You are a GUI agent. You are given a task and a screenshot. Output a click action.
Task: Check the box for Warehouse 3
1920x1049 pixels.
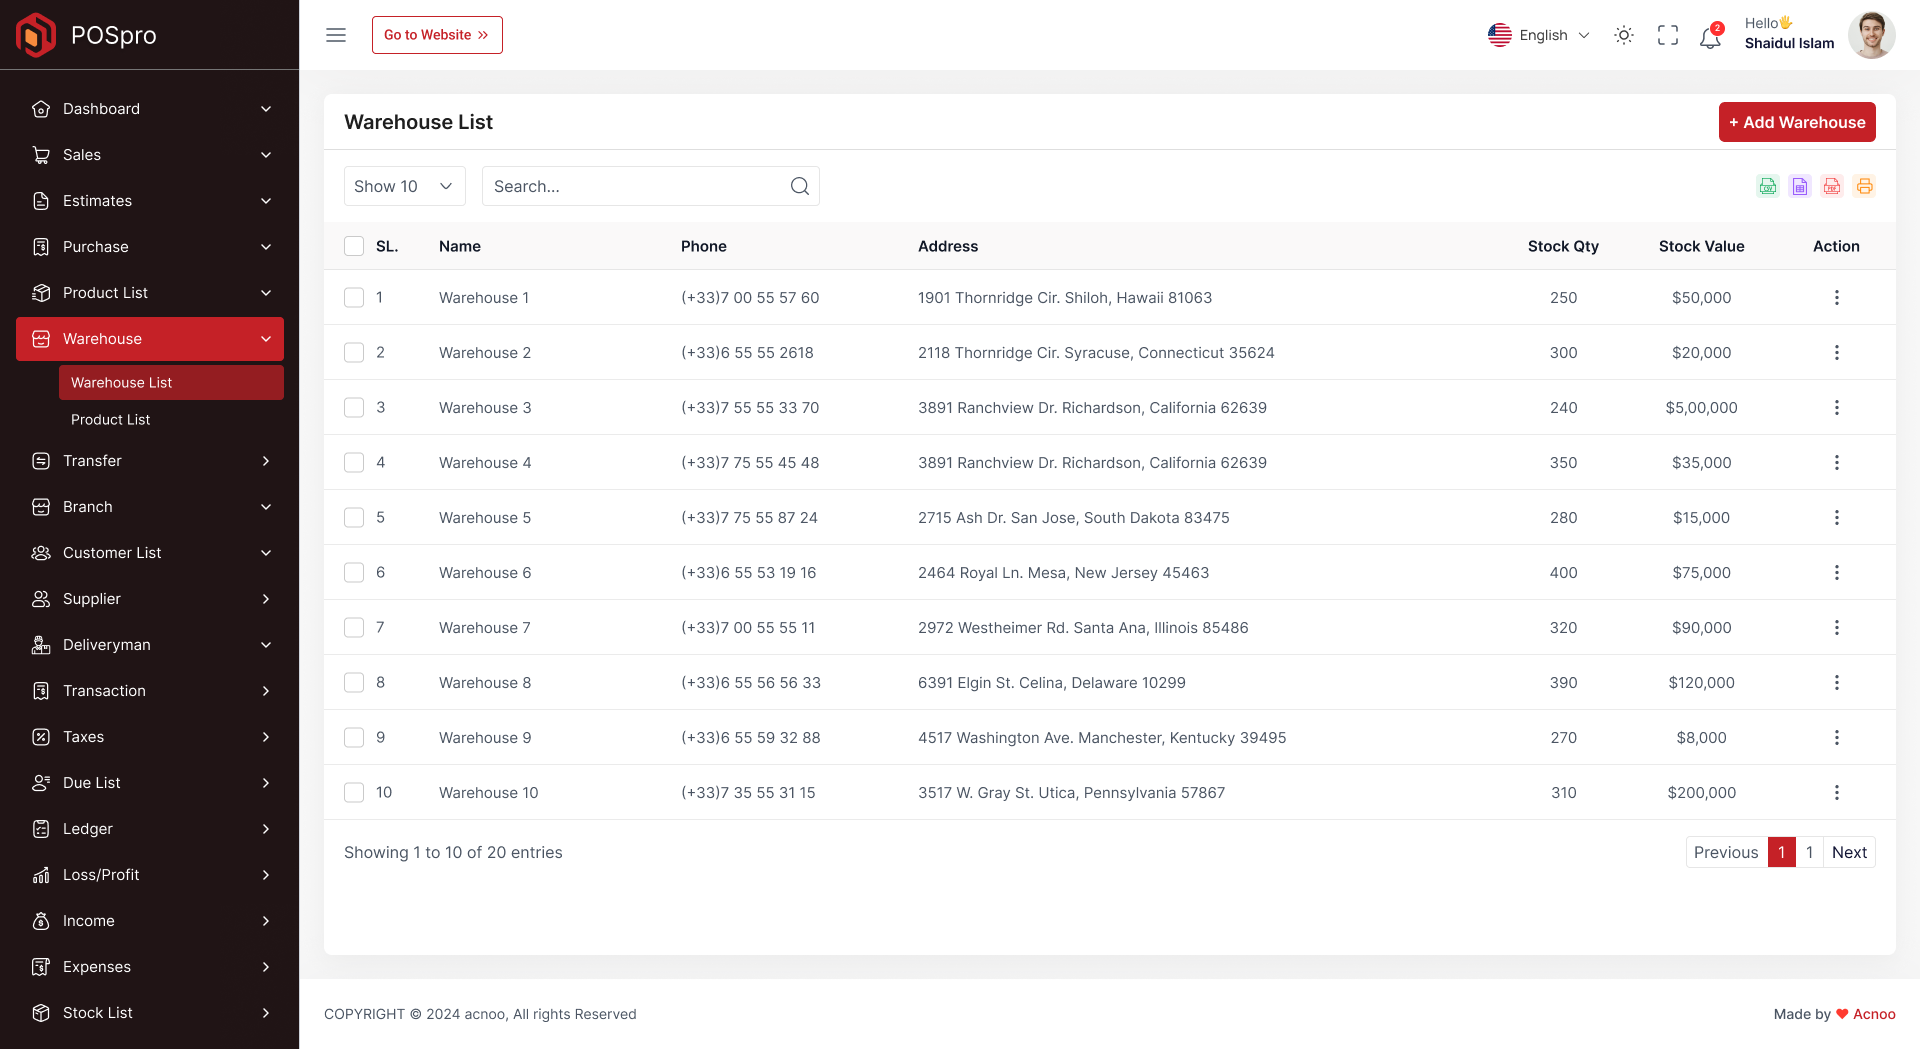click(354, 408)
